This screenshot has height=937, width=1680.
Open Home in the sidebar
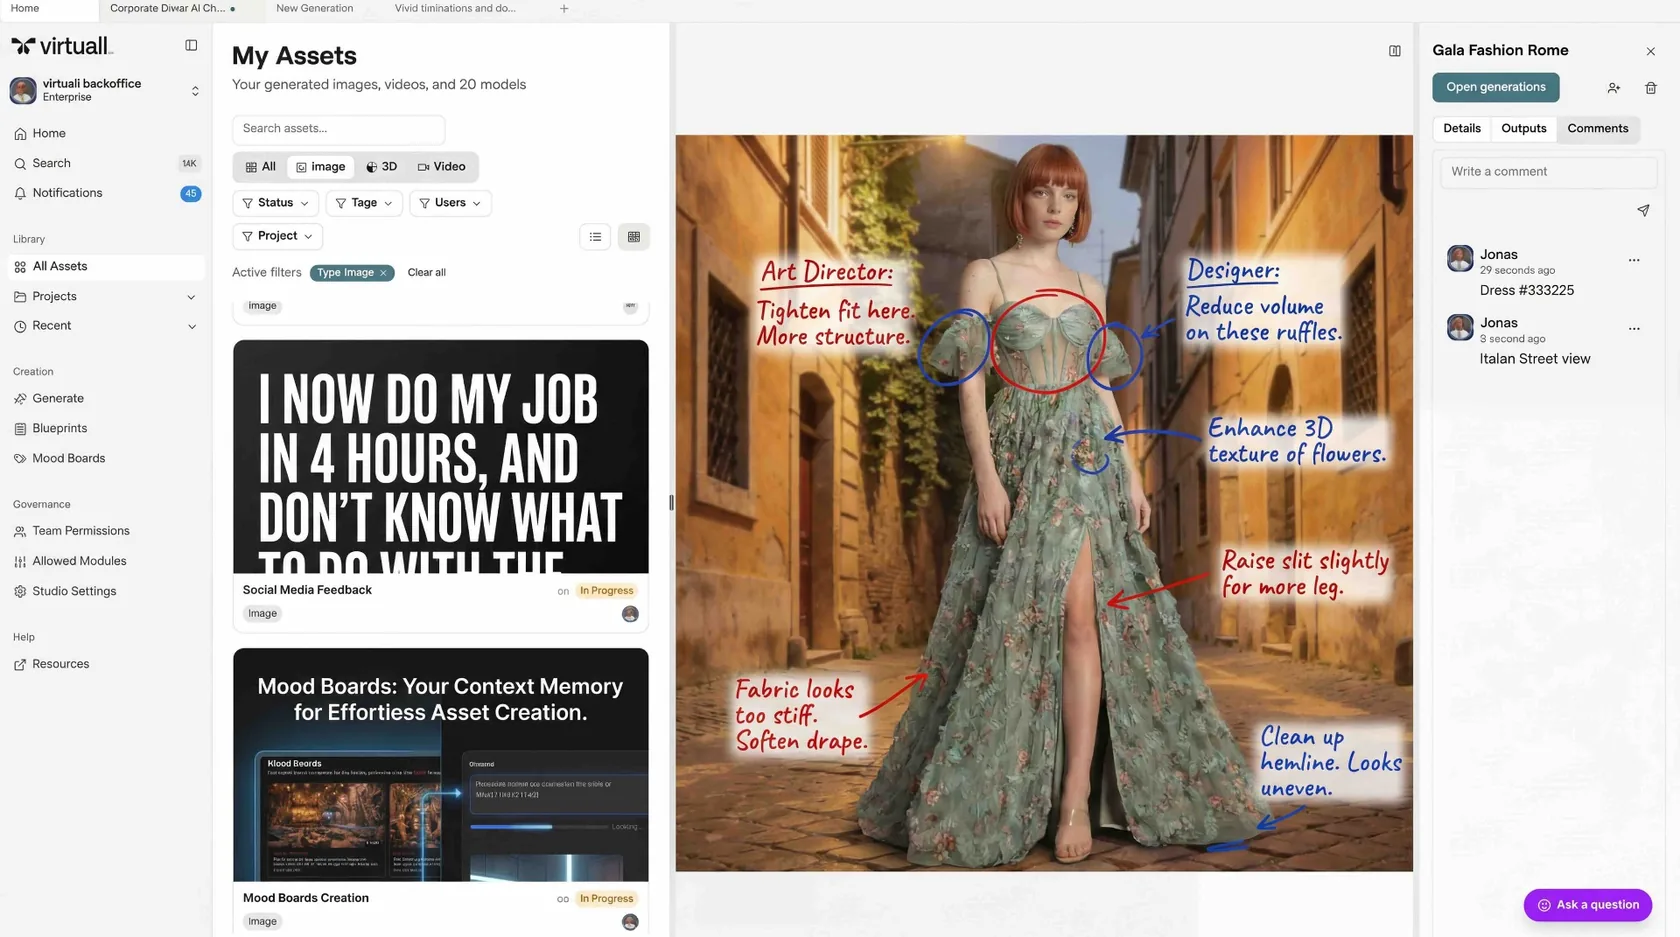pos(48,133)
